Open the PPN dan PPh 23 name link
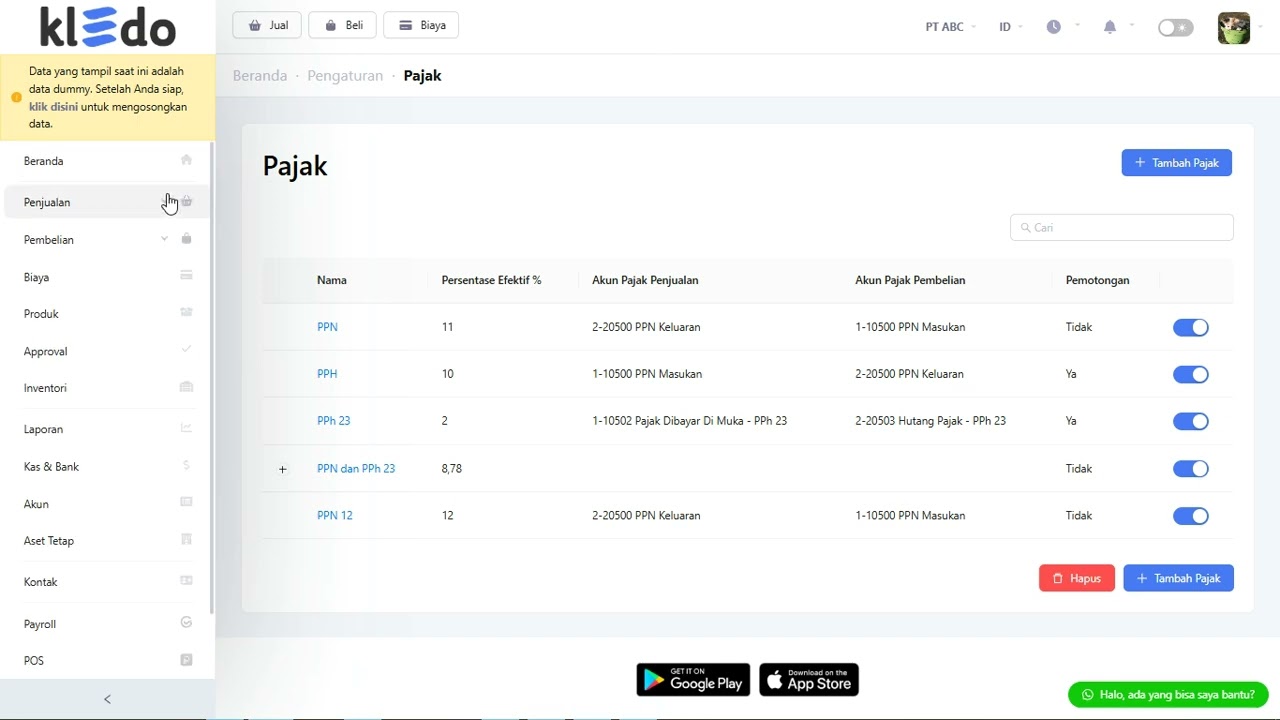The height and width of the screenshot is (720, 1280). pyautogui.click(x=356, y=468)
